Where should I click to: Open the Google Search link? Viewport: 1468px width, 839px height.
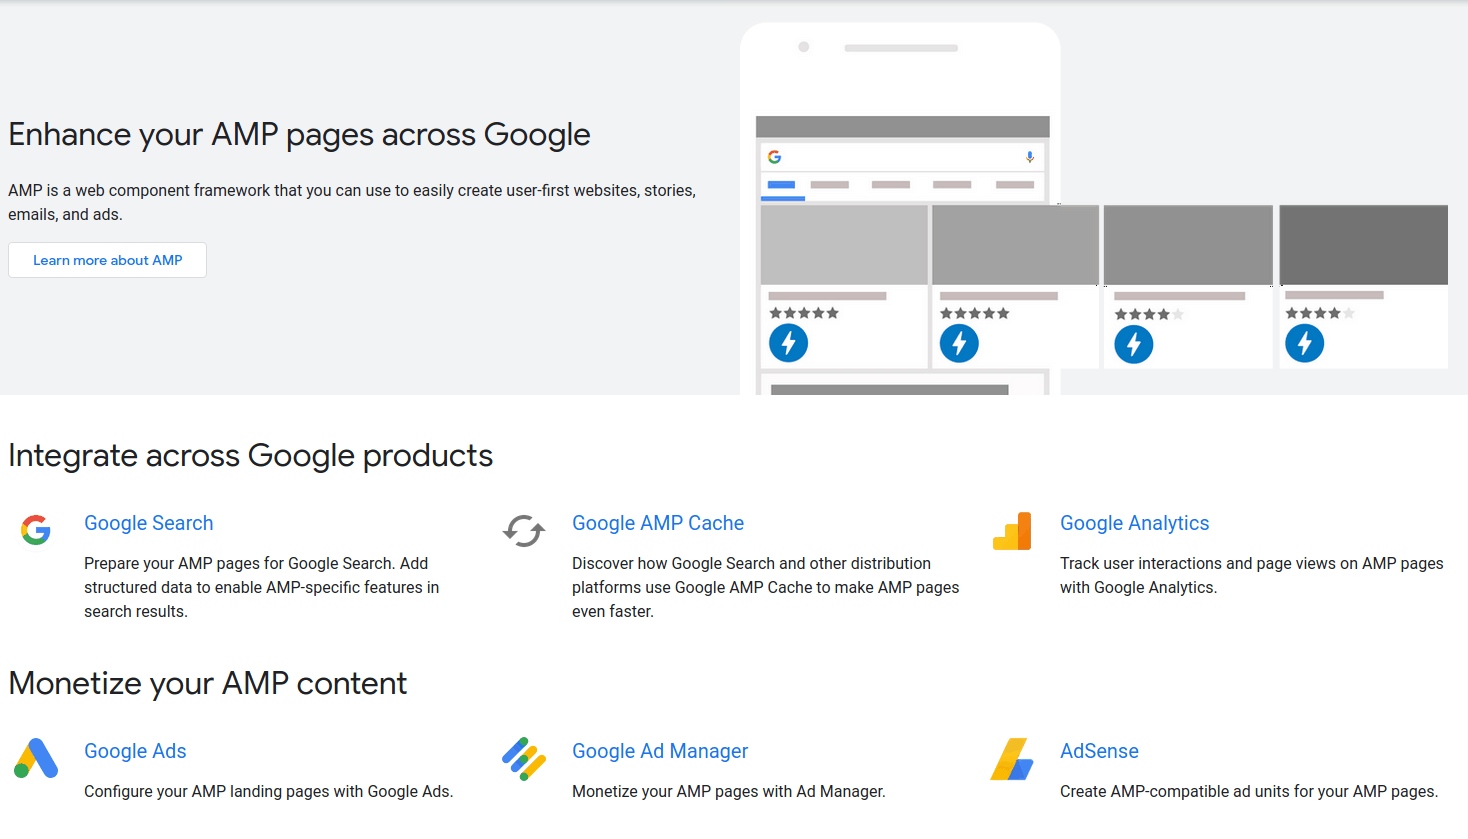148,523
